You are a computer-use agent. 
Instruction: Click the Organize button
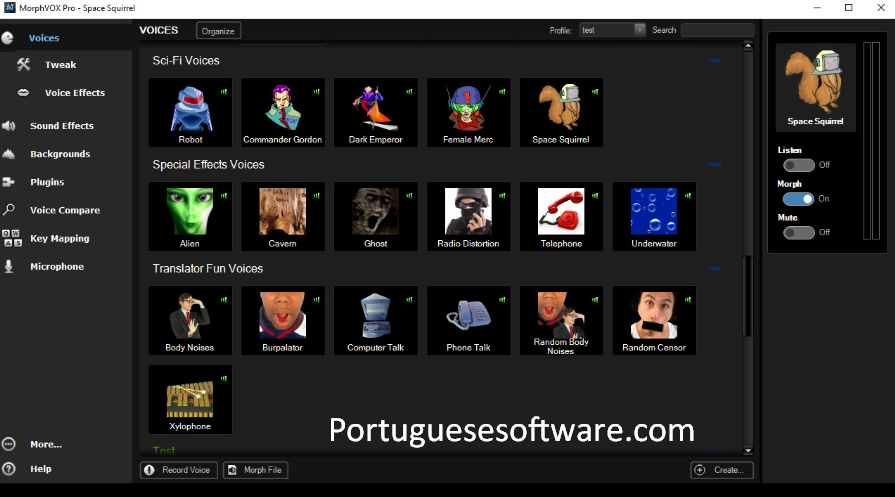pyautogui.click(x=218, y=31)
